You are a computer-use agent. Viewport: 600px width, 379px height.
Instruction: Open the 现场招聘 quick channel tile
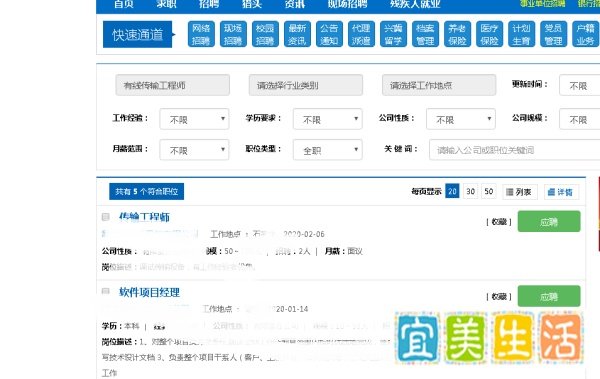coord(233,34)
